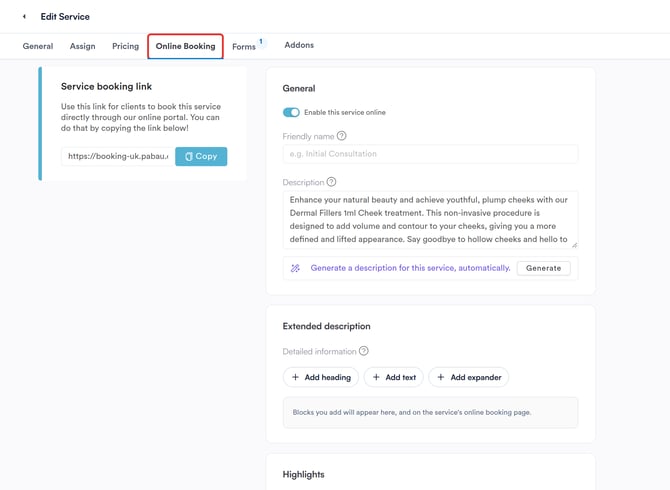Grab the Description textarea resize handle

(x=574, y=245)
